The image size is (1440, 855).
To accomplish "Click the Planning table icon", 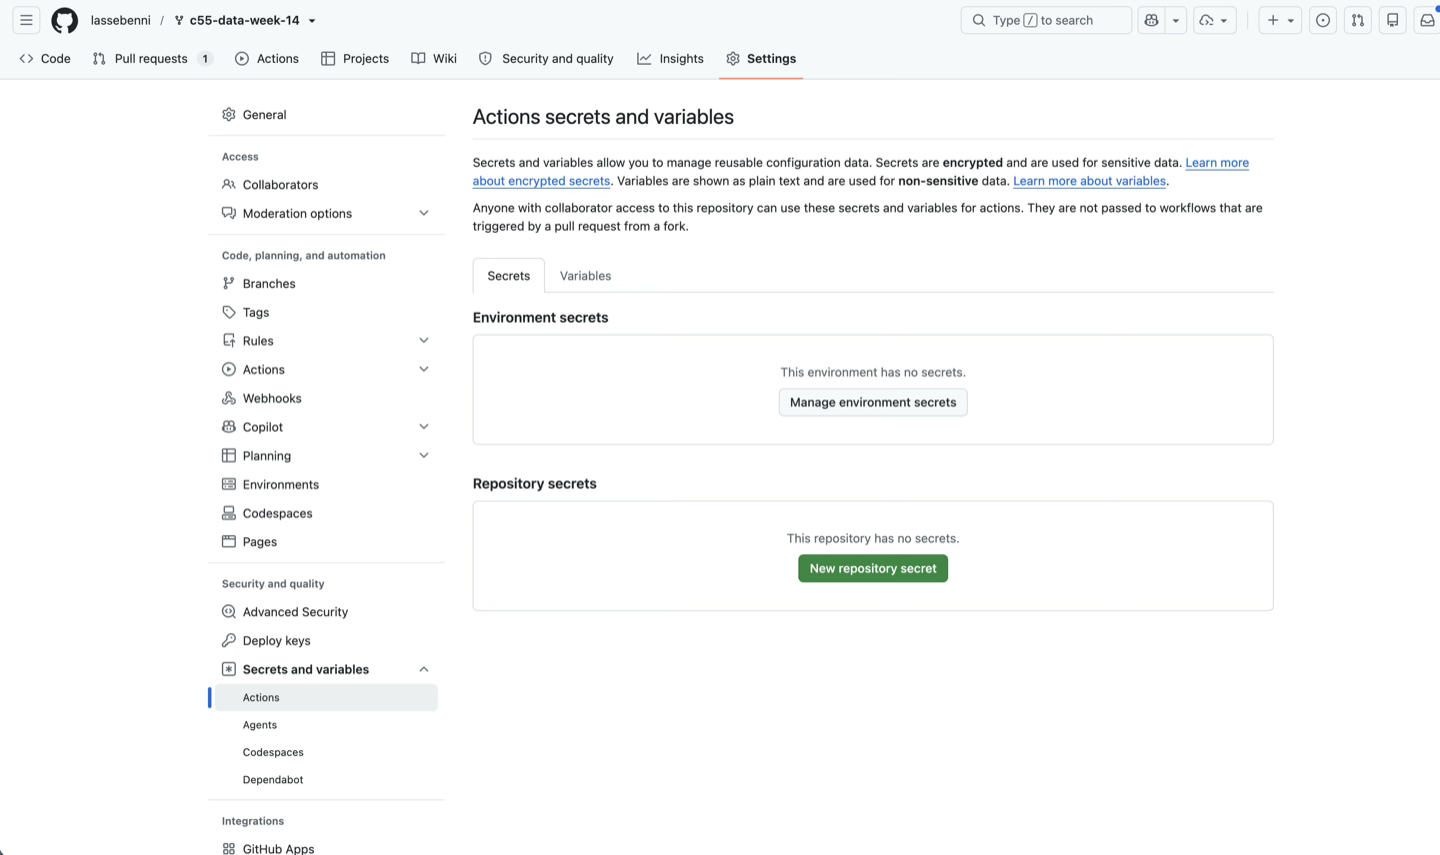I will click(229, 456).
